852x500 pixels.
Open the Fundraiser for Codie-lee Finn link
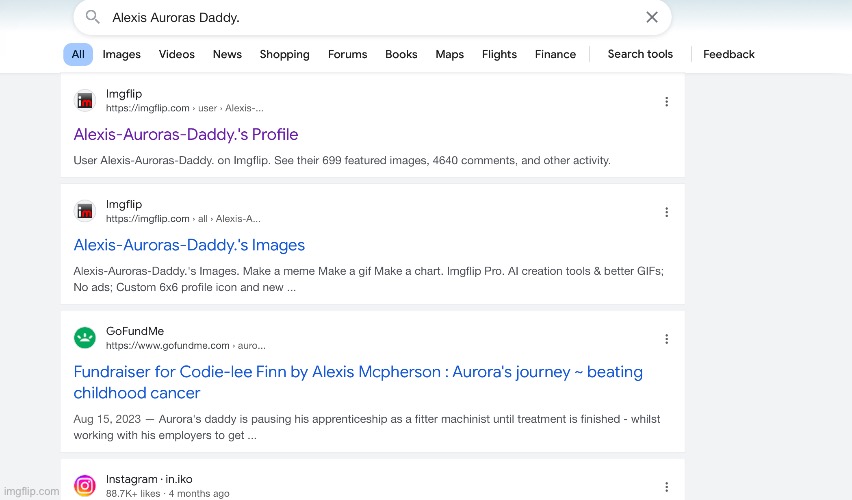pos(358,382)
